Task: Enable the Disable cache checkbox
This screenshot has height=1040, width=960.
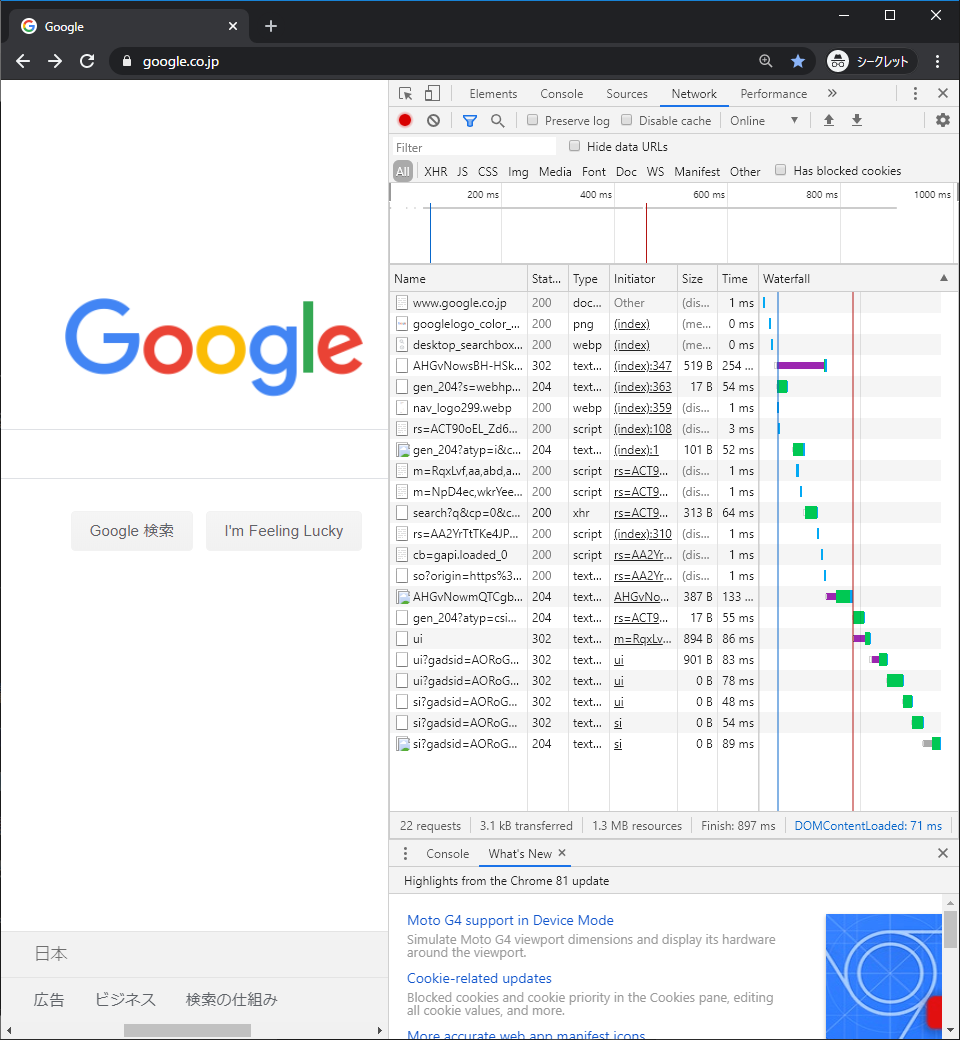Action: coord(626,120)
